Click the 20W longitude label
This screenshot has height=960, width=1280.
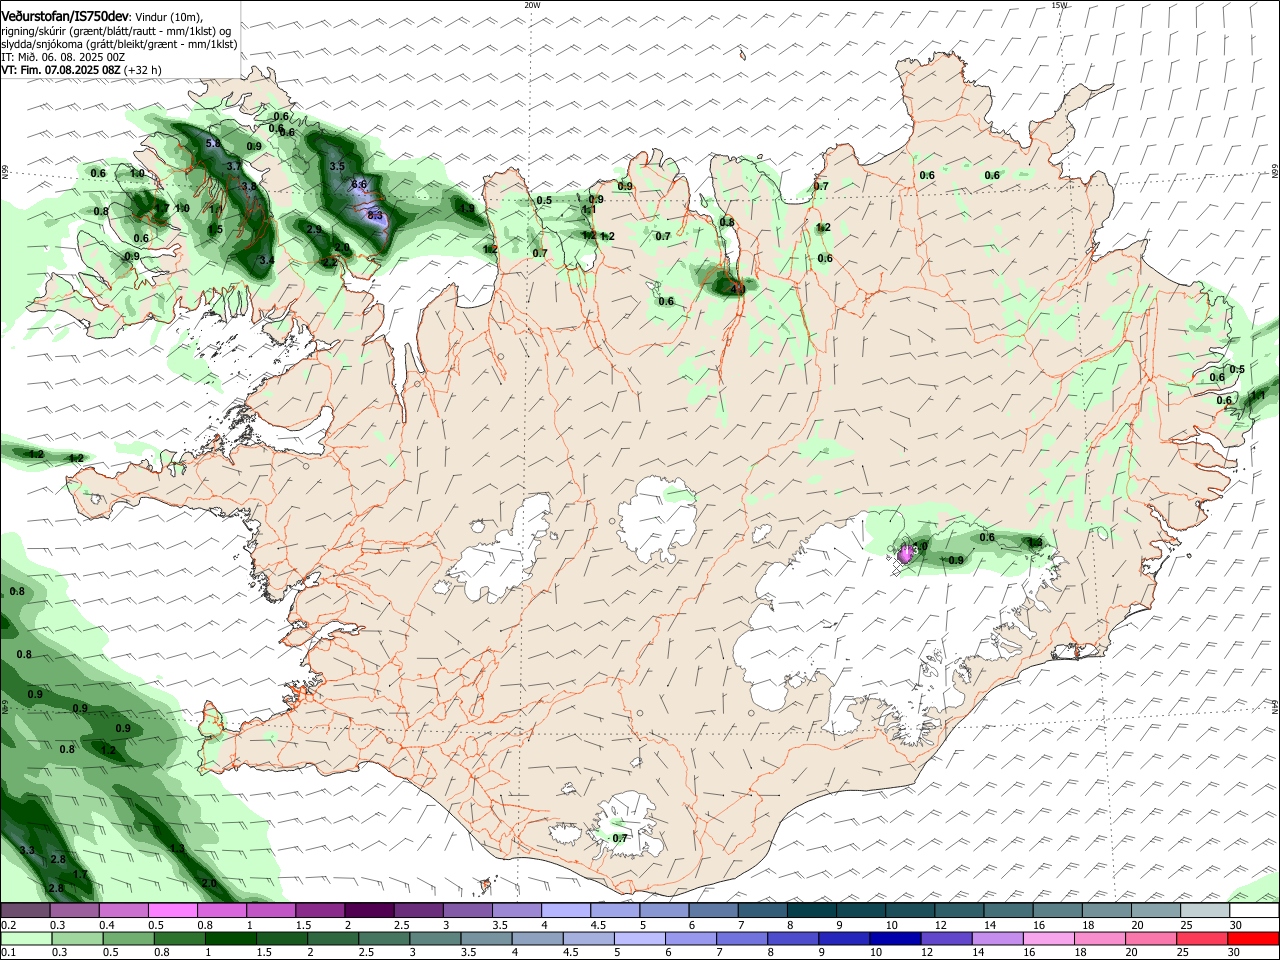click(x=532, y=5)
